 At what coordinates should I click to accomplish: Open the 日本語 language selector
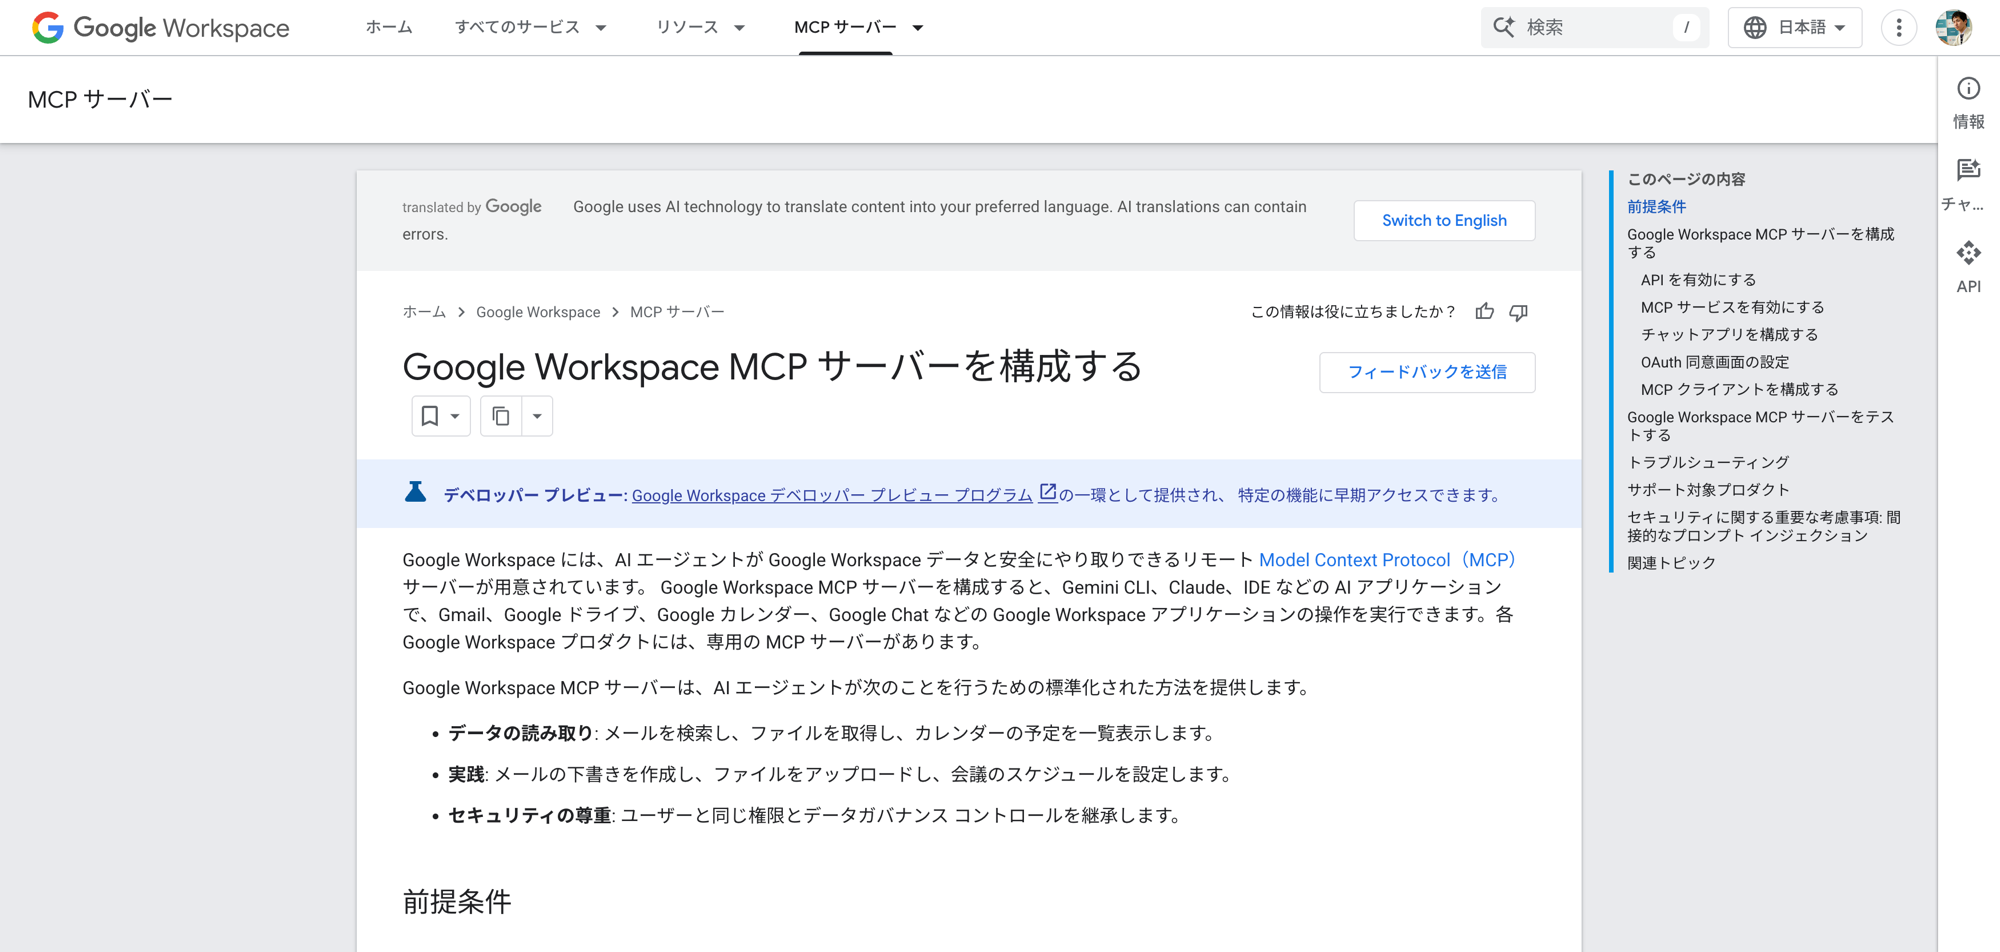coord(1794,27)
